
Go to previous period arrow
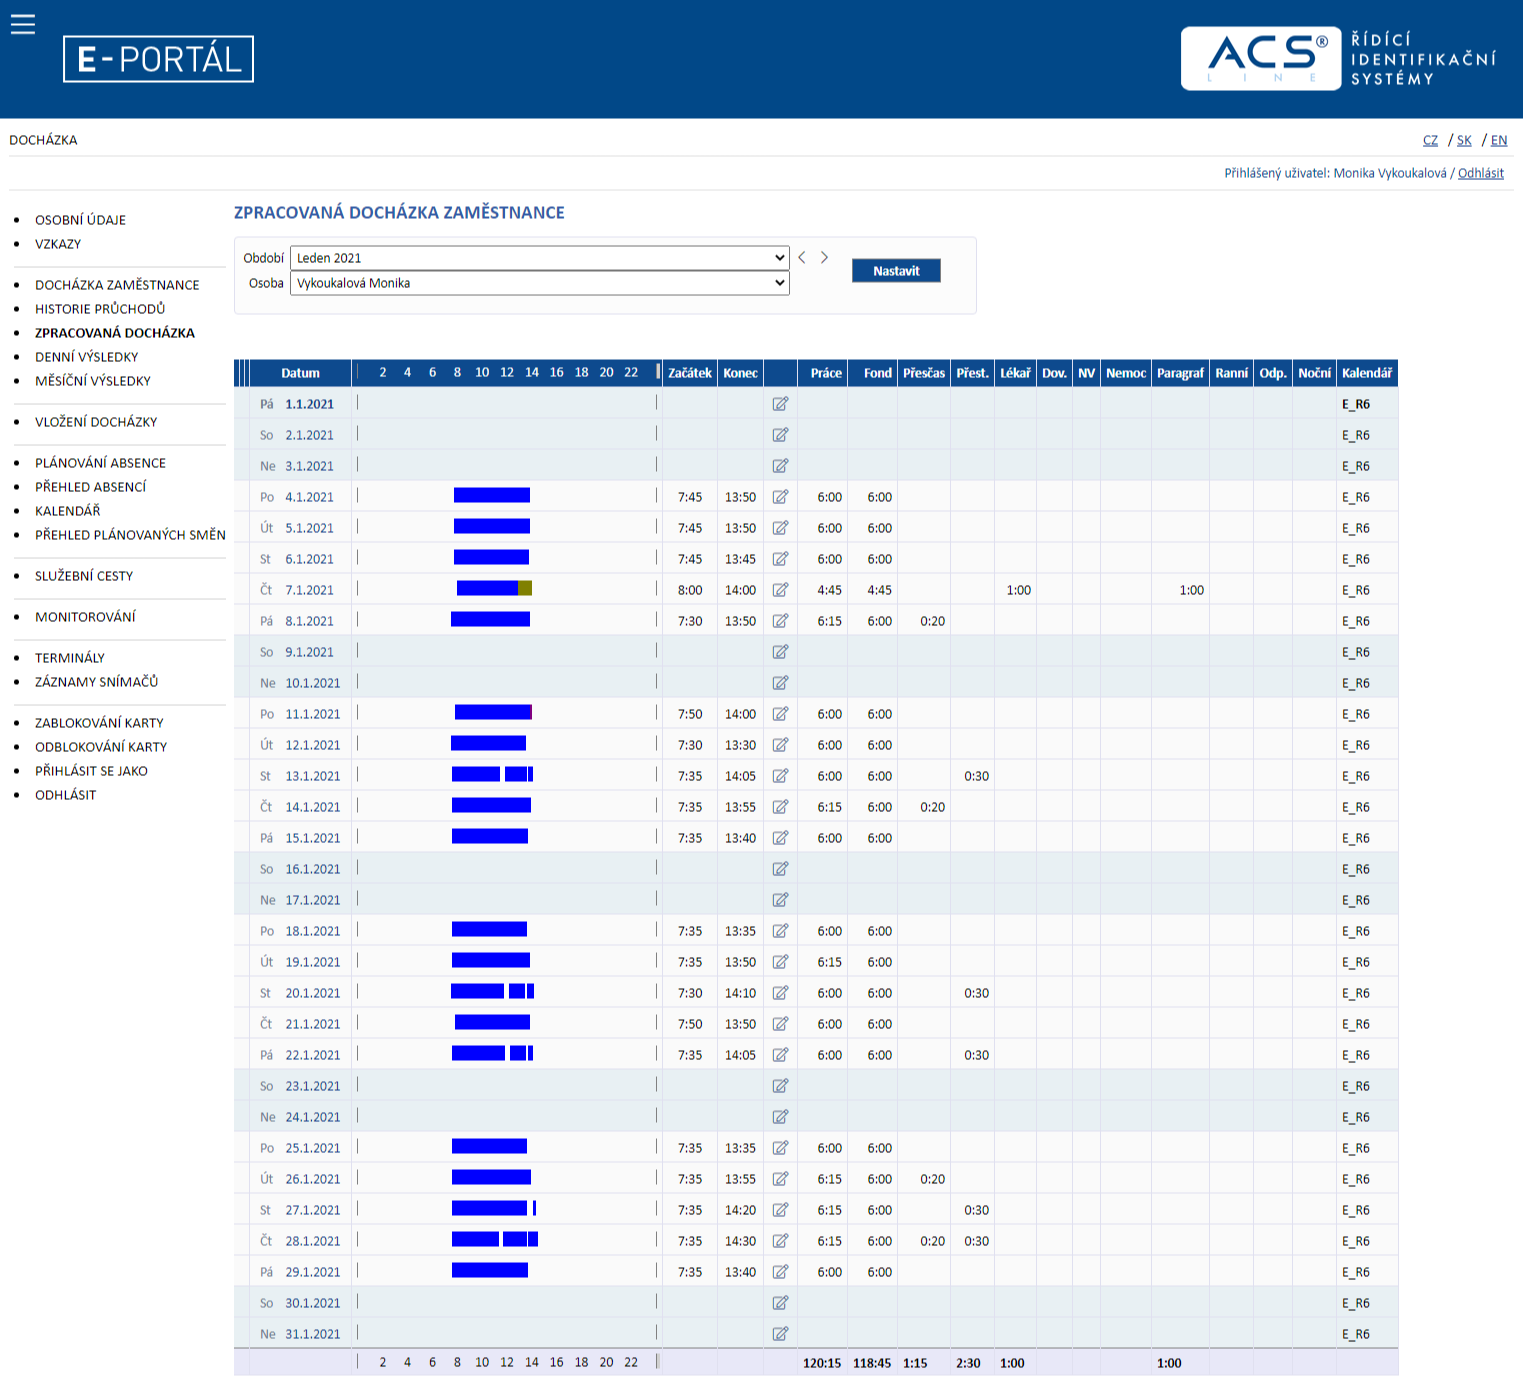(x=802, y=257)
